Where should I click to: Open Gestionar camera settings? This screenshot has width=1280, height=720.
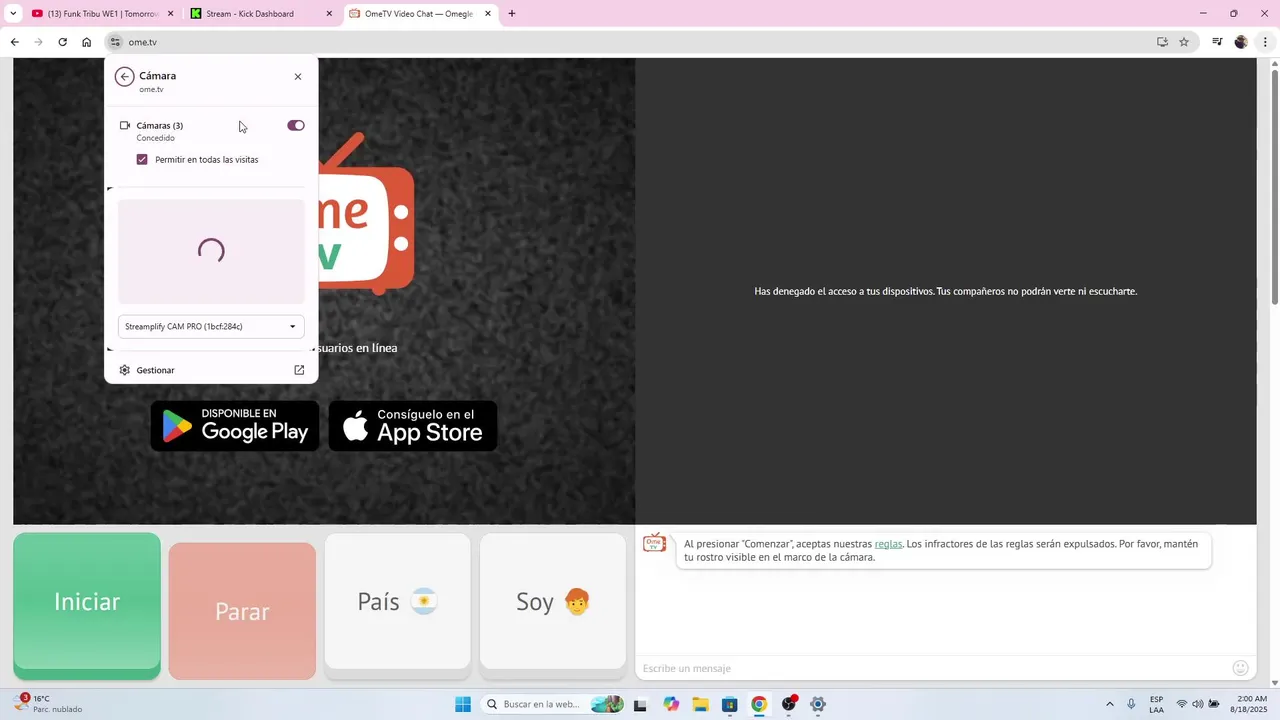(211, 370)
